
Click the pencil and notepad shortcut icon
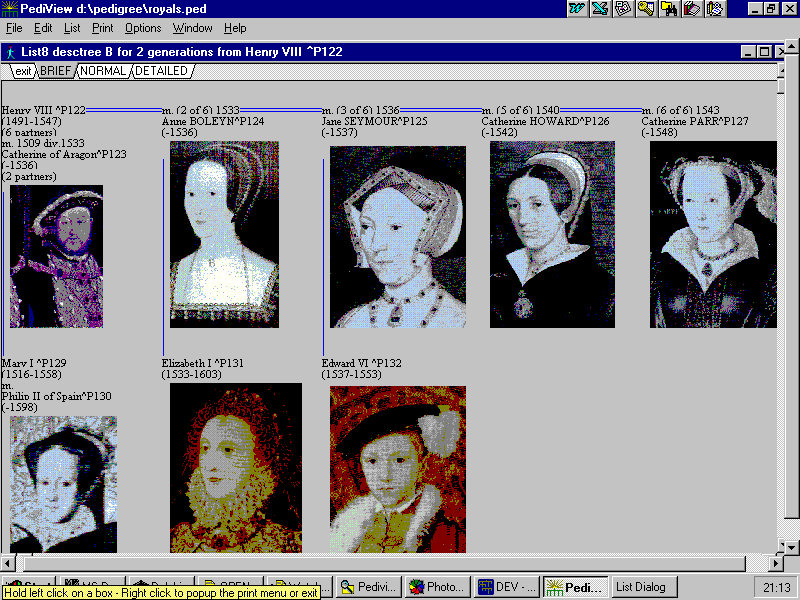click(x=715, y=9)
